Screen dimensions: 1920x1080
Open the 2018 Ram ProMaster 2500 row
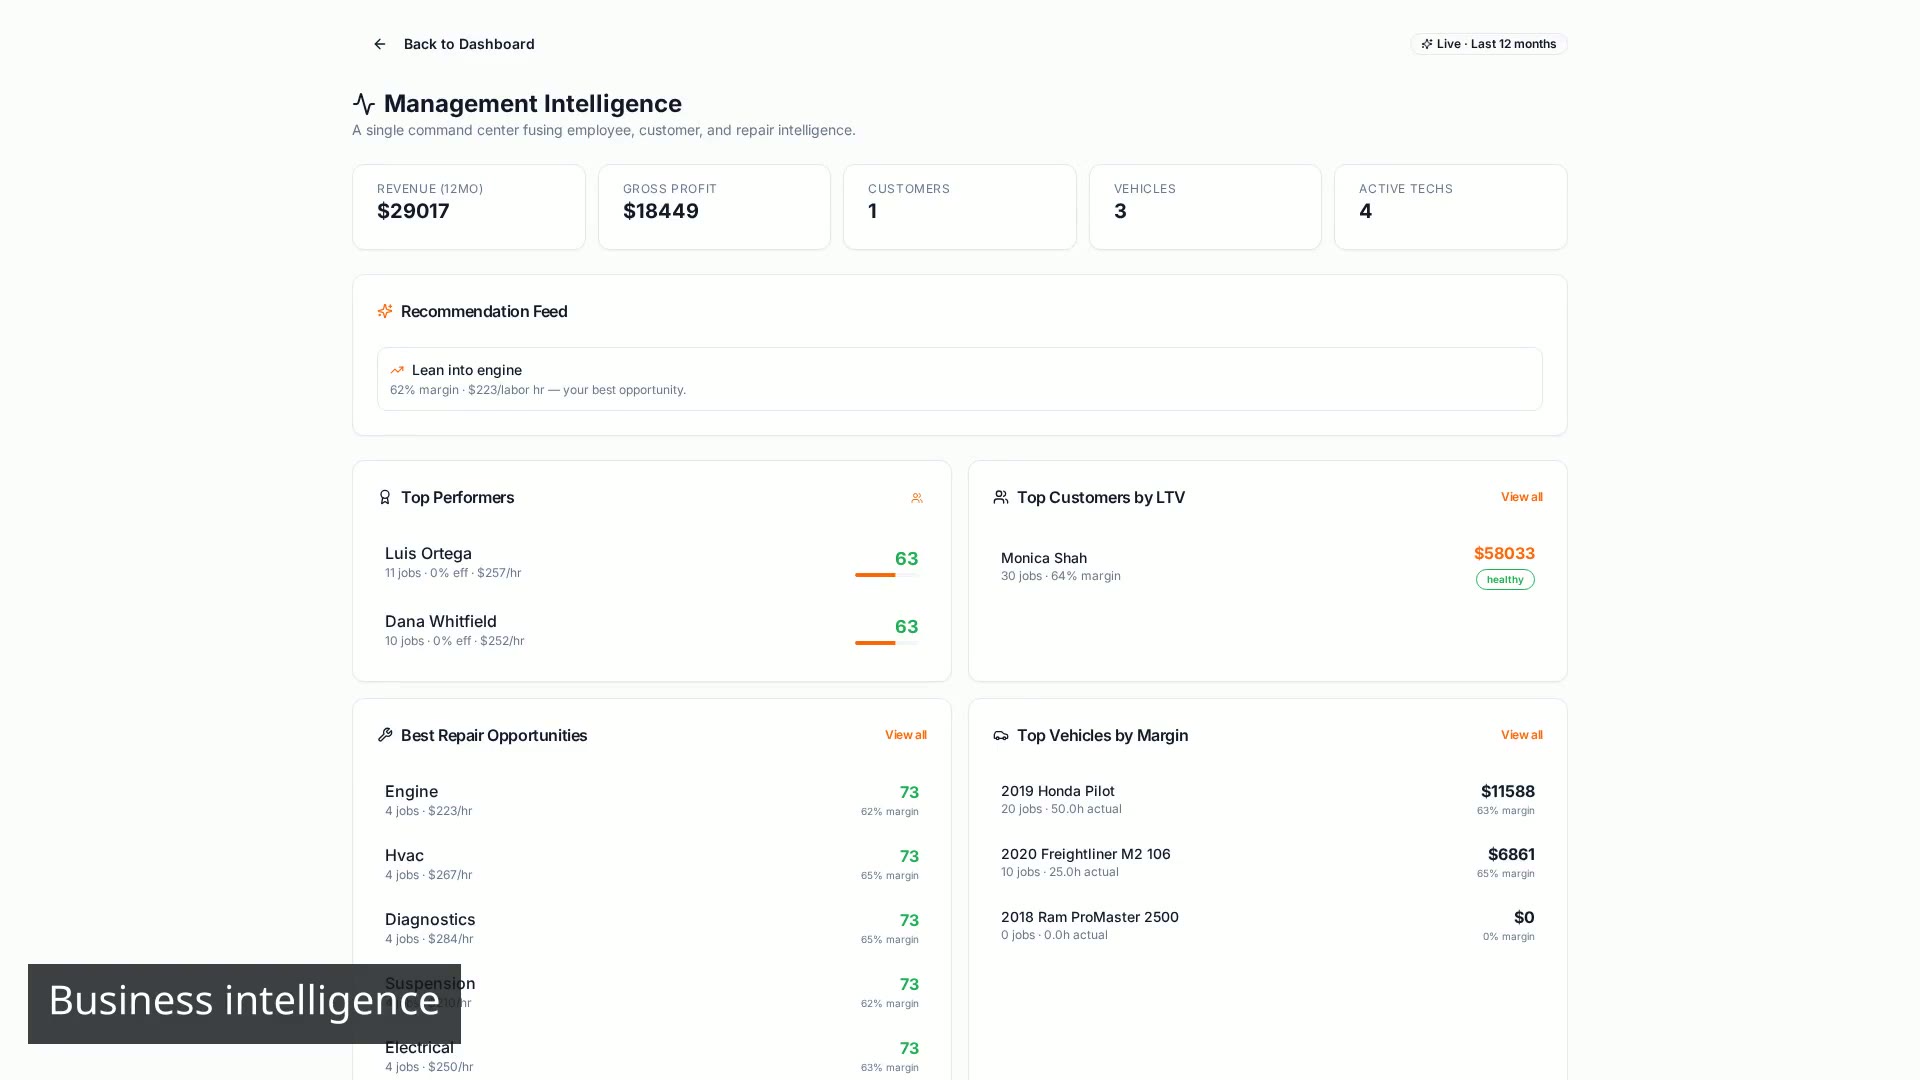[x=1267, y=925]
